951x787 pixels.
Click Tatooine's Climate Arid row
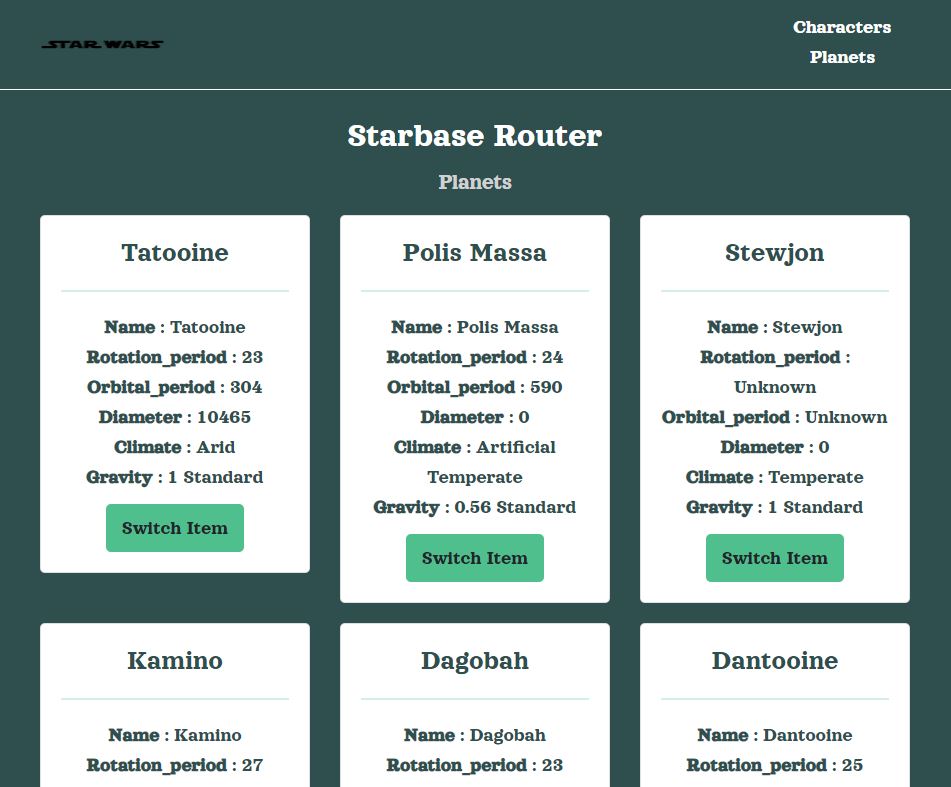[x=175, y=447]
